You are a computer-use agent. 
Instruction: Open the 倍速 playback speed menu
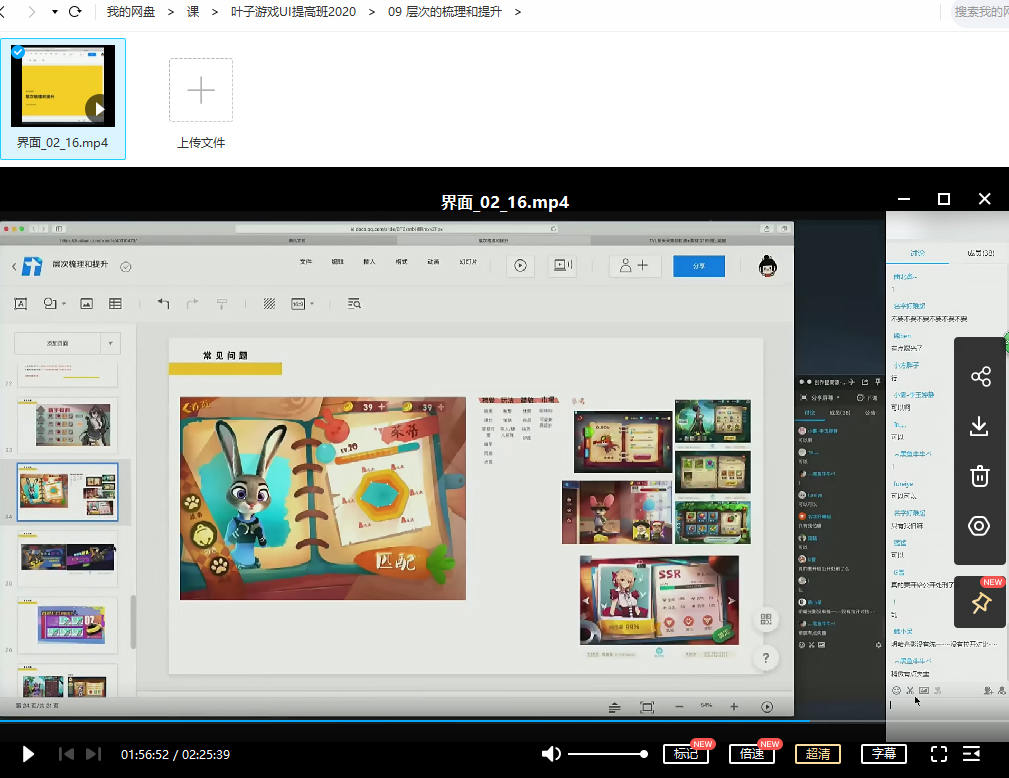pos(752,754)
